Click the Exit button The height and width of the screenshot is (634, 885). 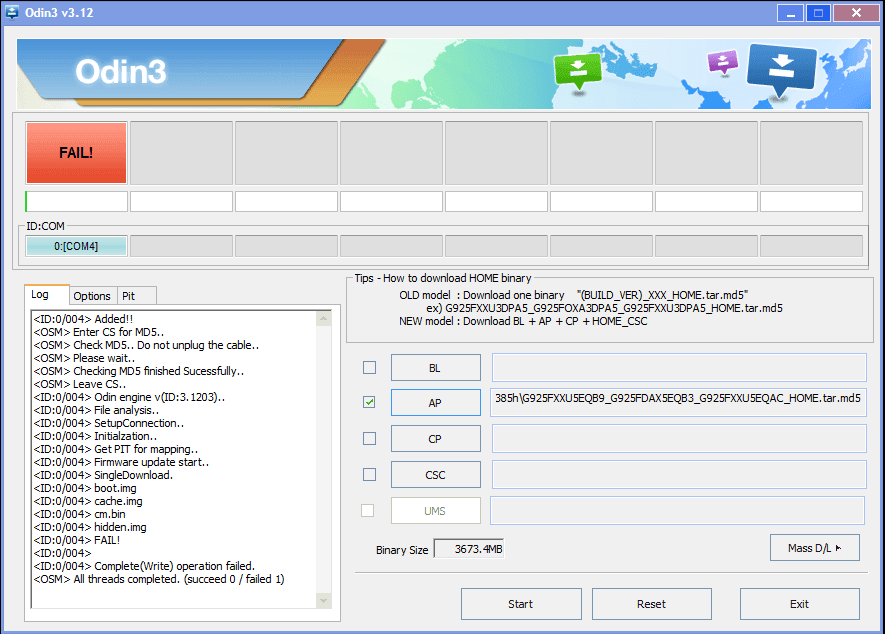(x=800, y=604)
